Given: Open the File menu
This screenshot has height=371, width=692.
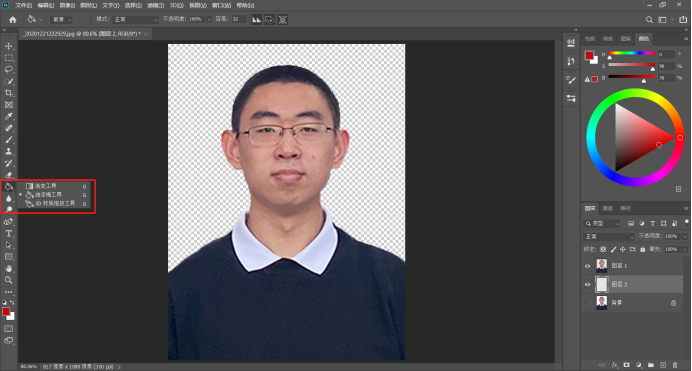Looking at the screenshot, I should point(24,5).
